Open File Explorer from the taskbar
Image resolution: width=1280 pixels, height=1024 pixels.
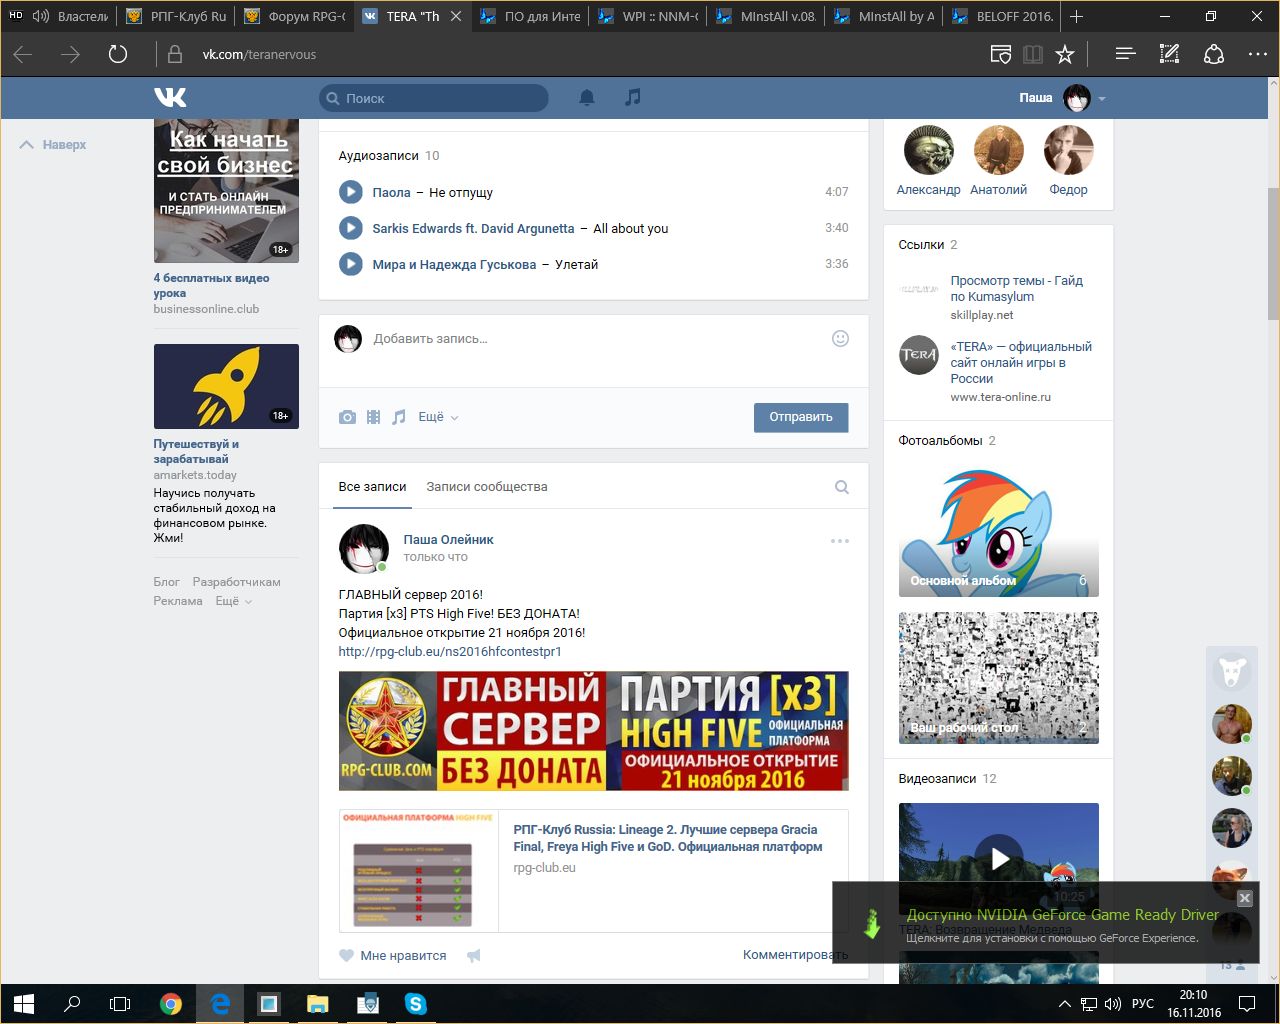tap(317, 1003)
